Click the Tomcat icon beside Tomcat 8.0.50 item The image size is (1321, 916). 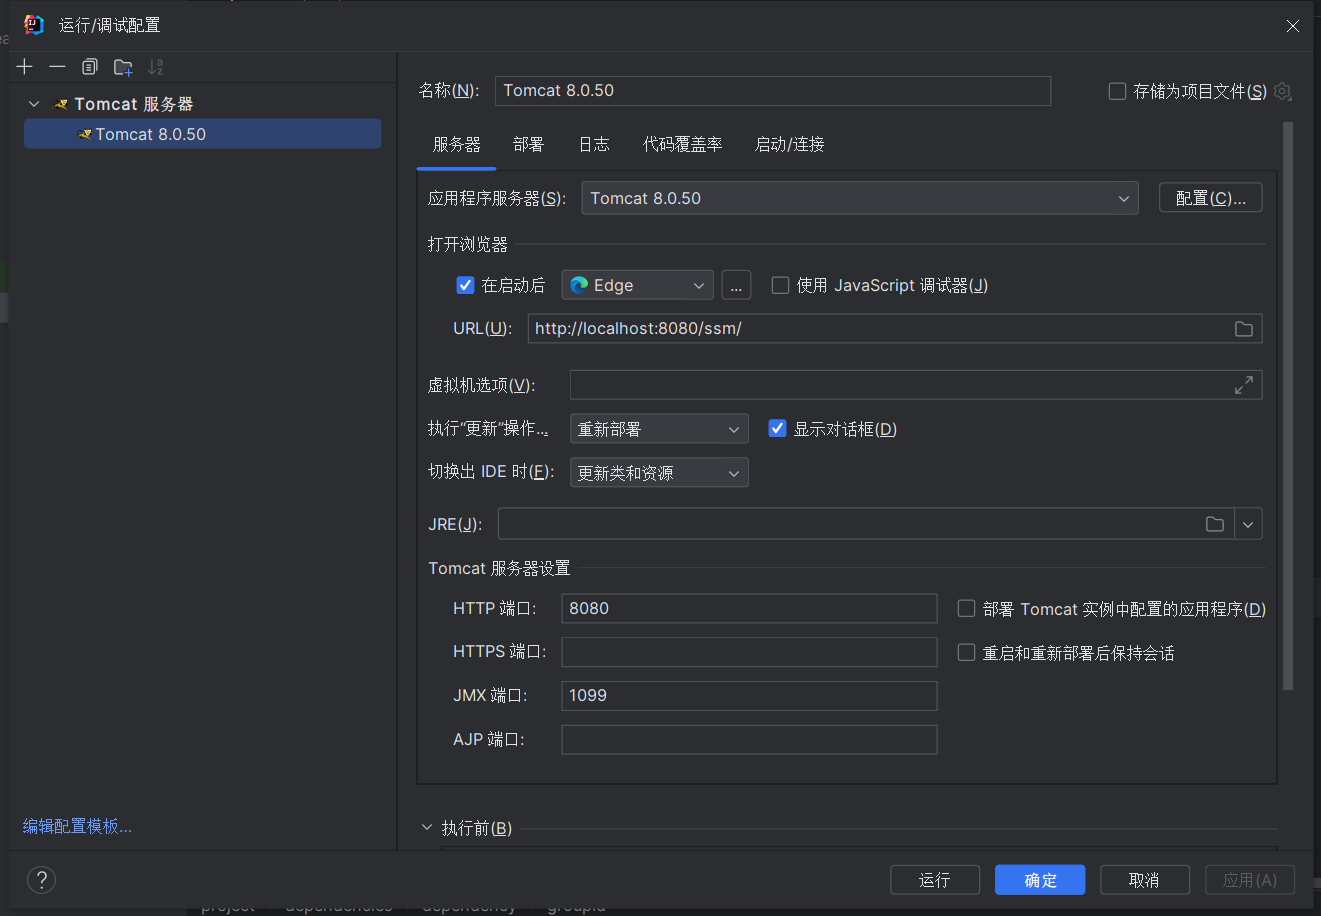(x=85, y=134)
